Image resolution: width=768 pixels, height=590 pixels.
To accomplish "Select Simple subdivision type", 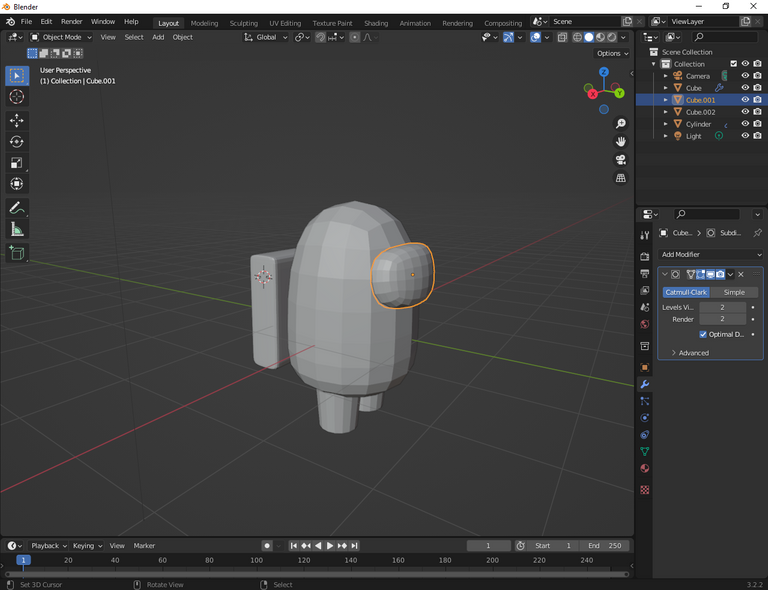I will 734,292.
